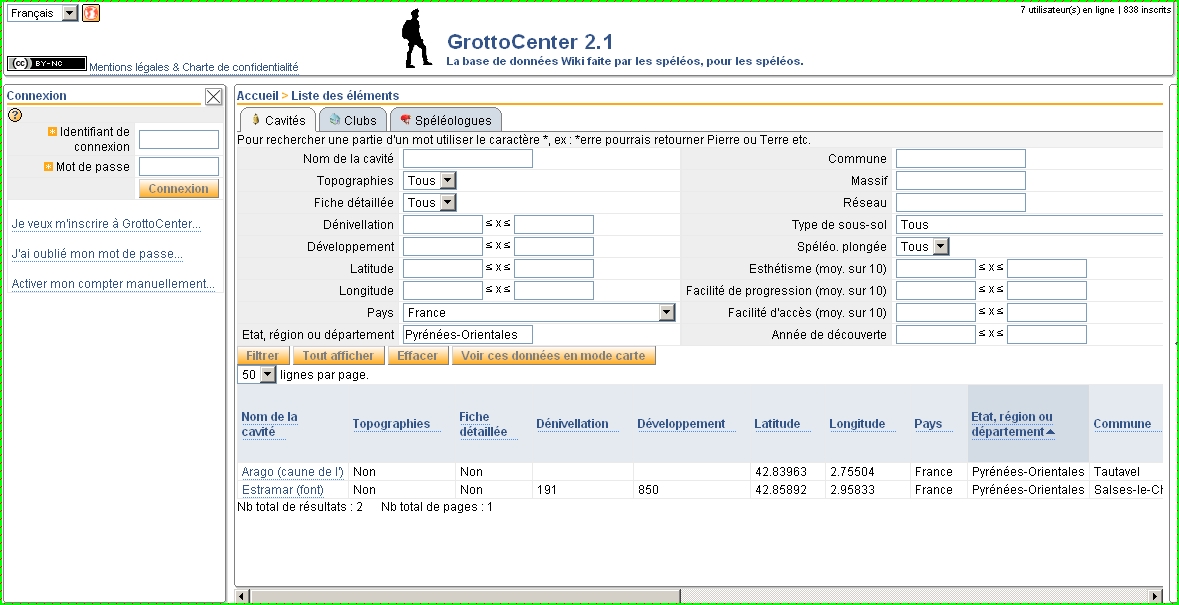Viewport: 1179px width, 605px height.
Task: Open Mentions légales & Charte de confidentialité
Action: point(194,68)
